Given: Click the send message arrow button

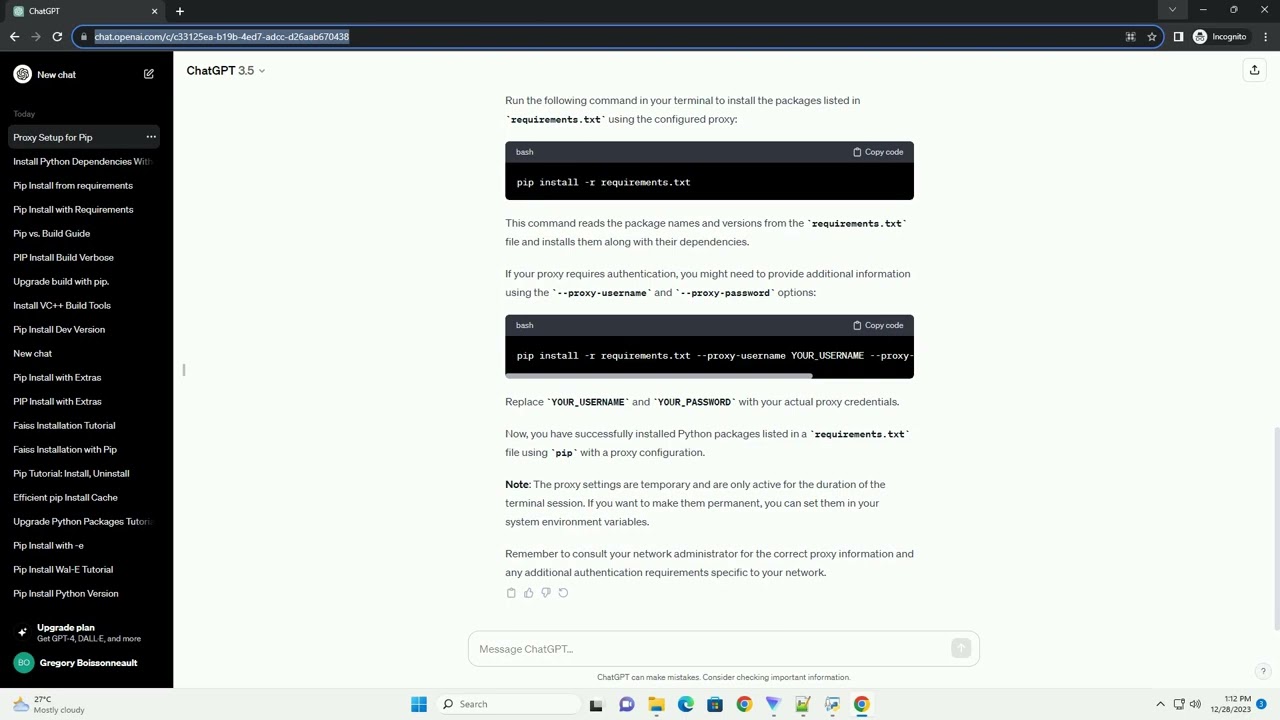Looking at the screenshot, I should [x=961, y=649].
